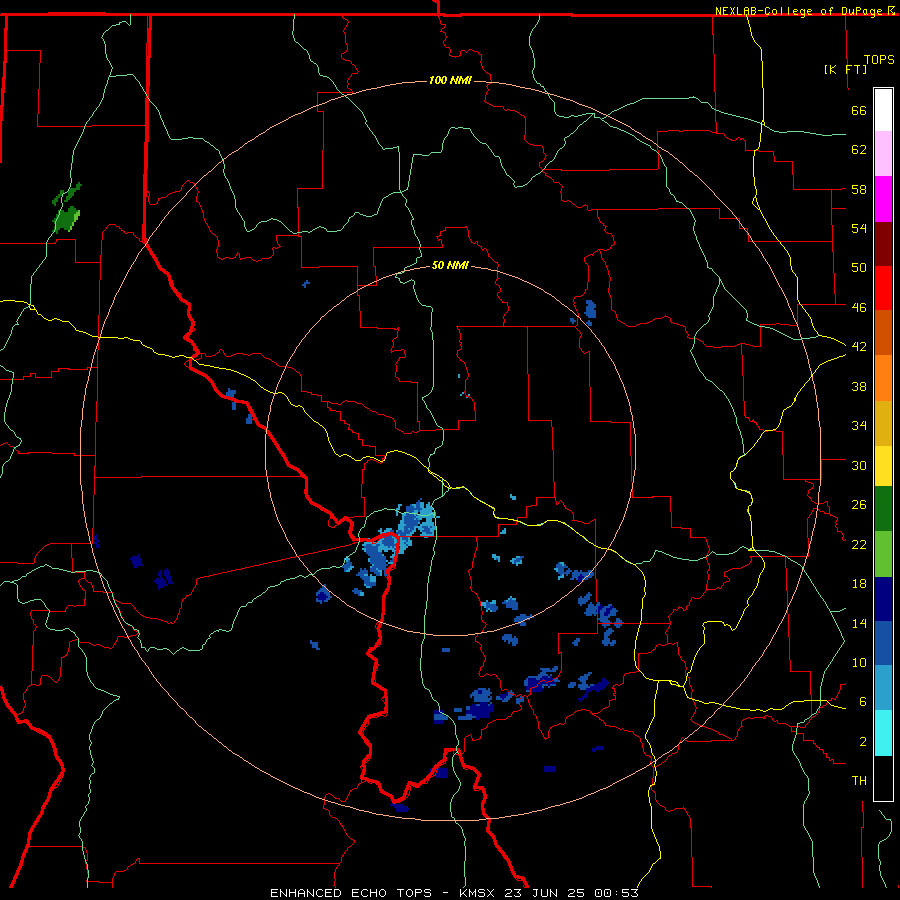The image size is (900, 900).
Task: Select the maroon legend color band
Action: (x=883, y=244)
